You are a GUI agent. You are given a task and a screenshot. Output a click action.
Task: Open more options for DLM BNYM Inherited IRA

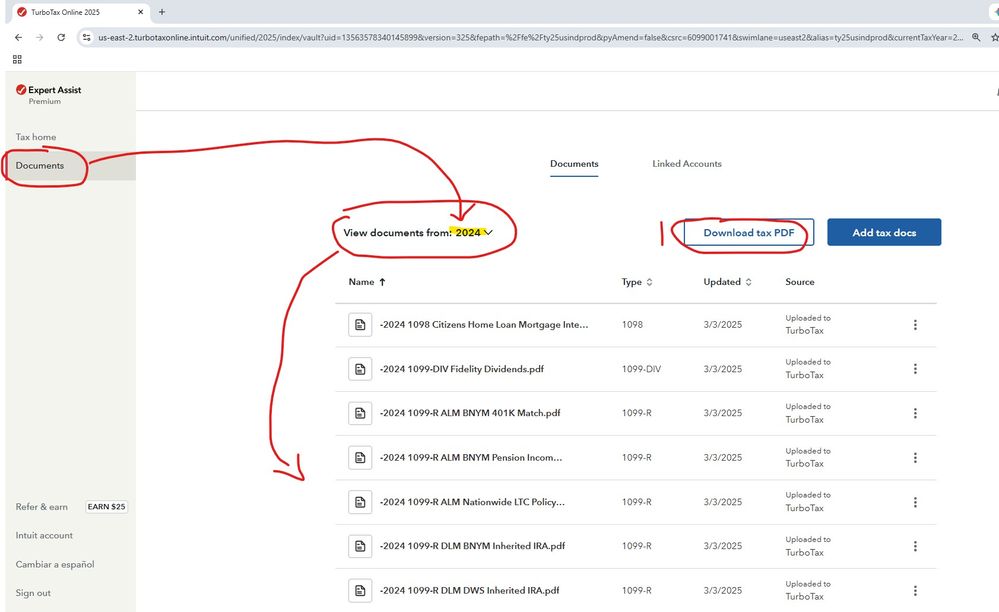915,546
